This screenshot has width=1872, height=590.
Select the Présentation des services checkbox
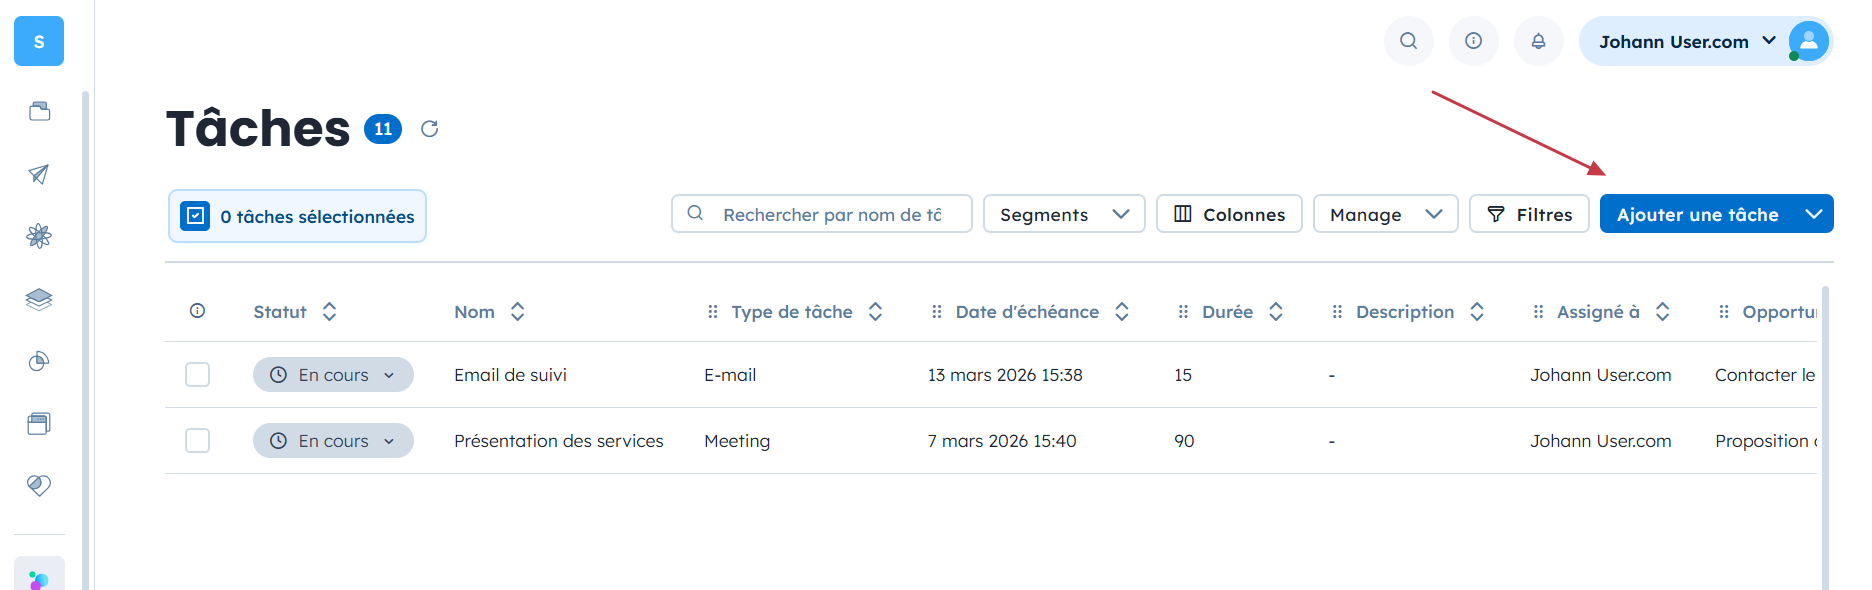click(198, 441)
